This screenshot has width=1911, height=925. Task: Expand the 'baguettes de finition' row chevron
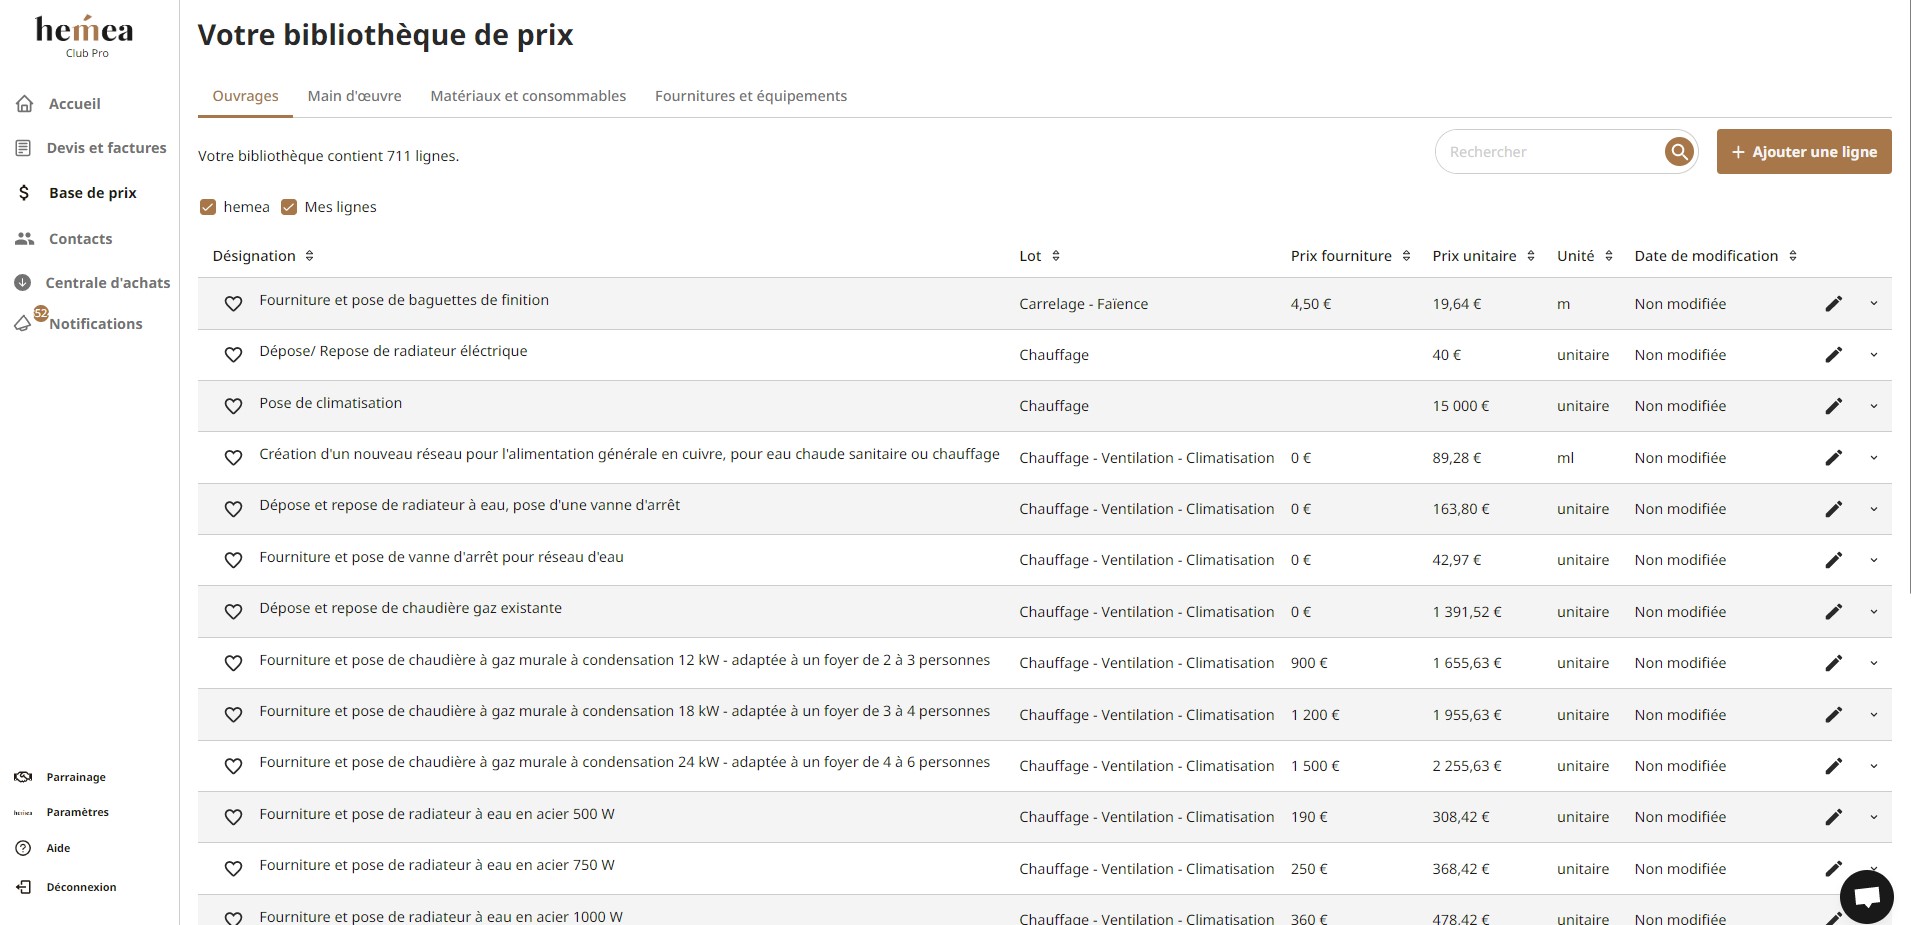click(1873, 304)
